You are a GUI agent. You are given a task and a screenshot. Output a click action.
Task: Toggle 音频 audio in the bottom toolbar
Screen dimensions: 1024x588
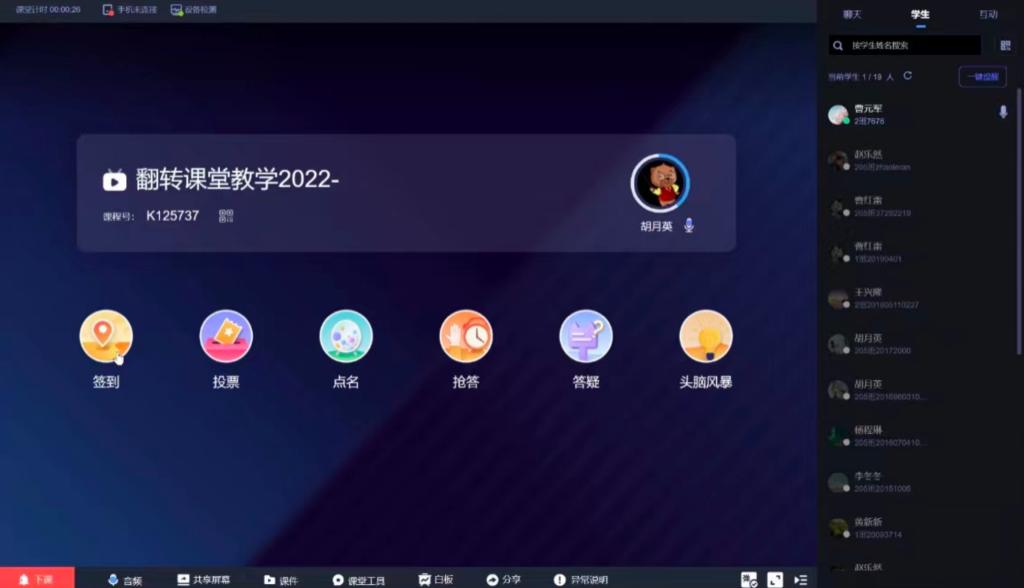pos(125,580)
